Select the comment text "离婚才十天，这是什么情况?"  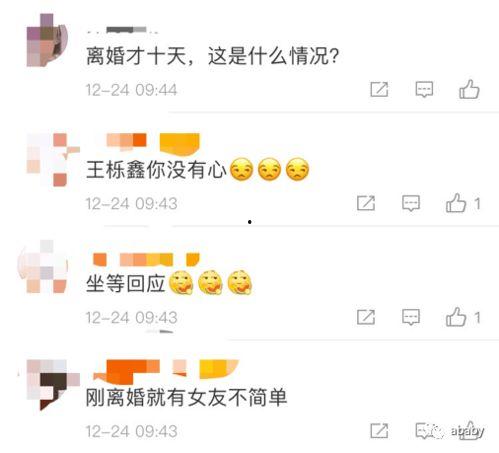point(212,56)
